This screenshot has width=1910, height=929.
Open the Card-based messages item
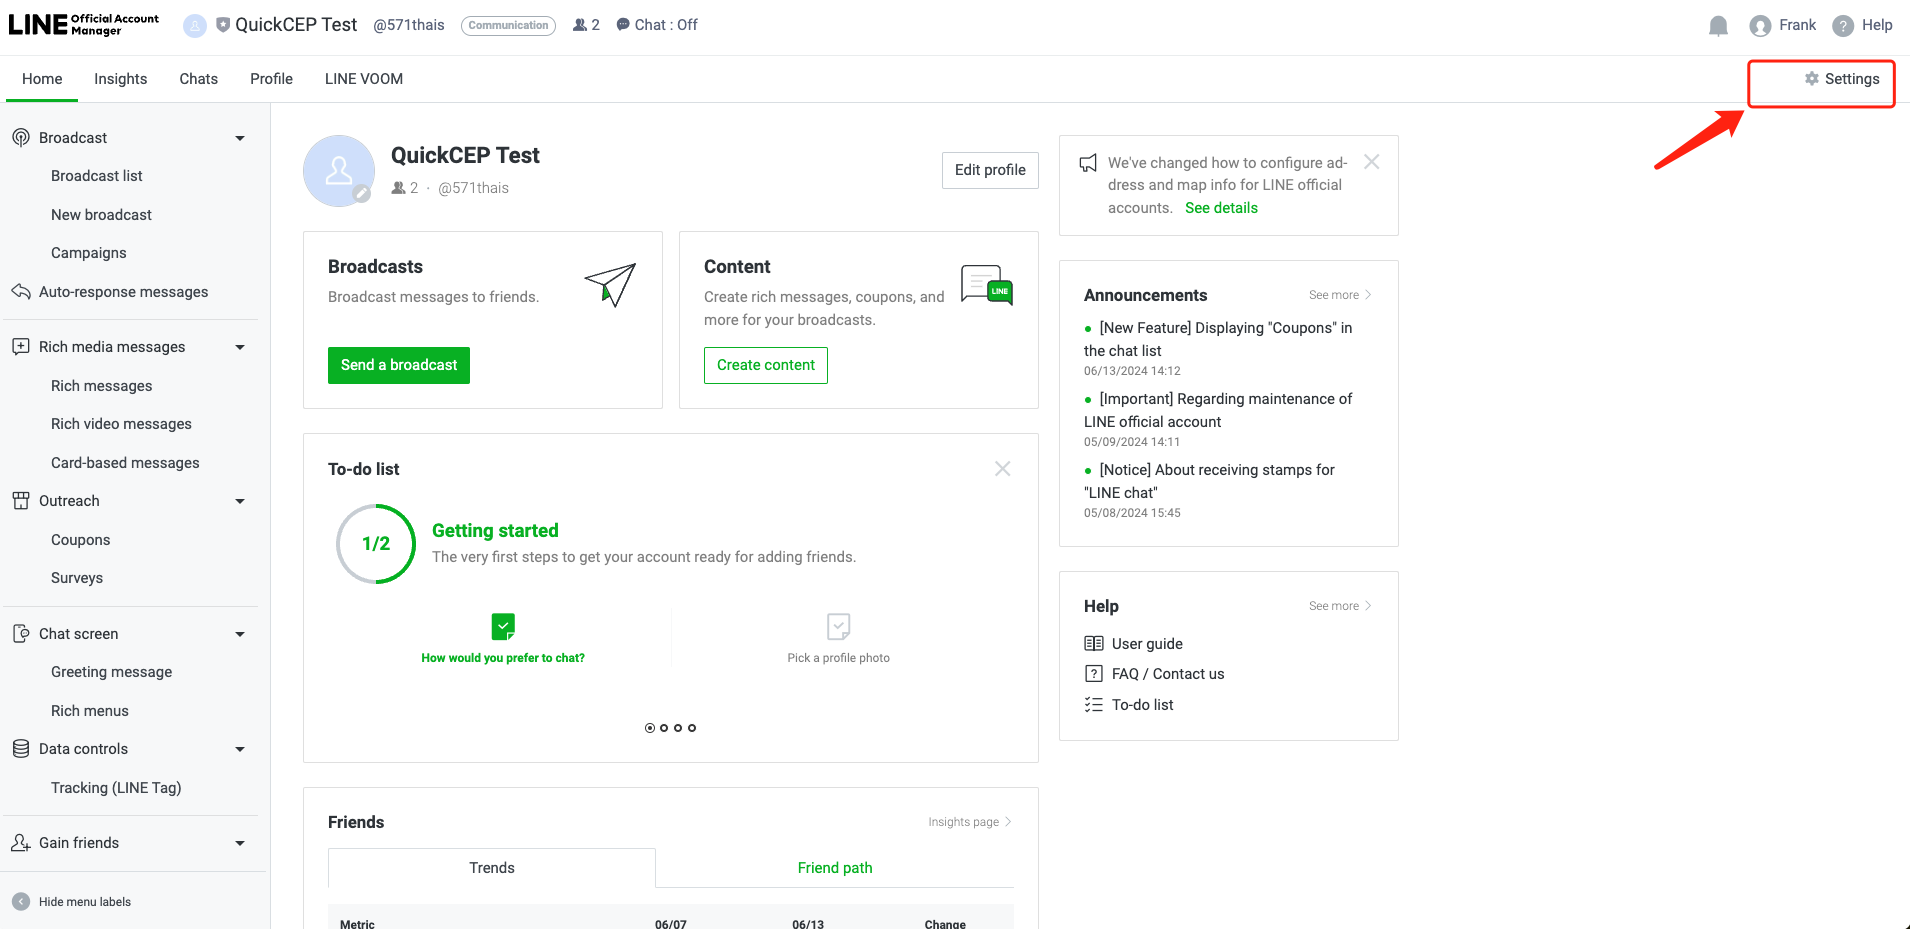[x=125, y=463]
